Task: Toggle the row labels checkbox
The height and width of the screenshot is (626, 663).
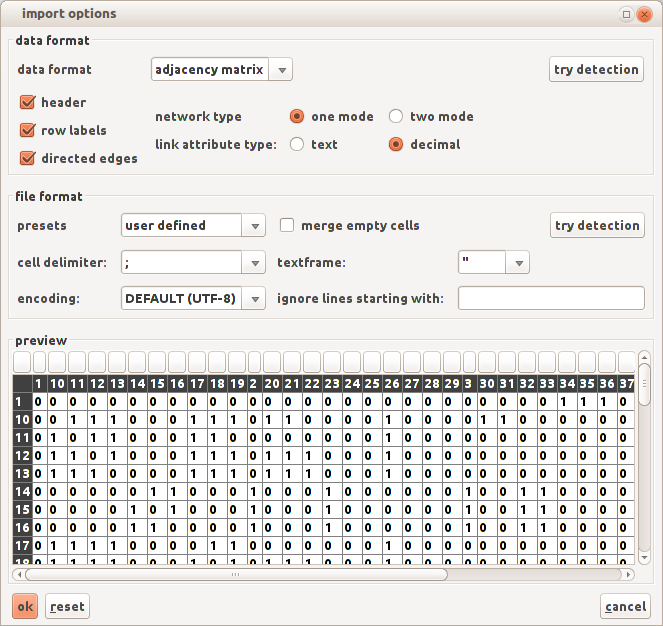Action: 27,130
